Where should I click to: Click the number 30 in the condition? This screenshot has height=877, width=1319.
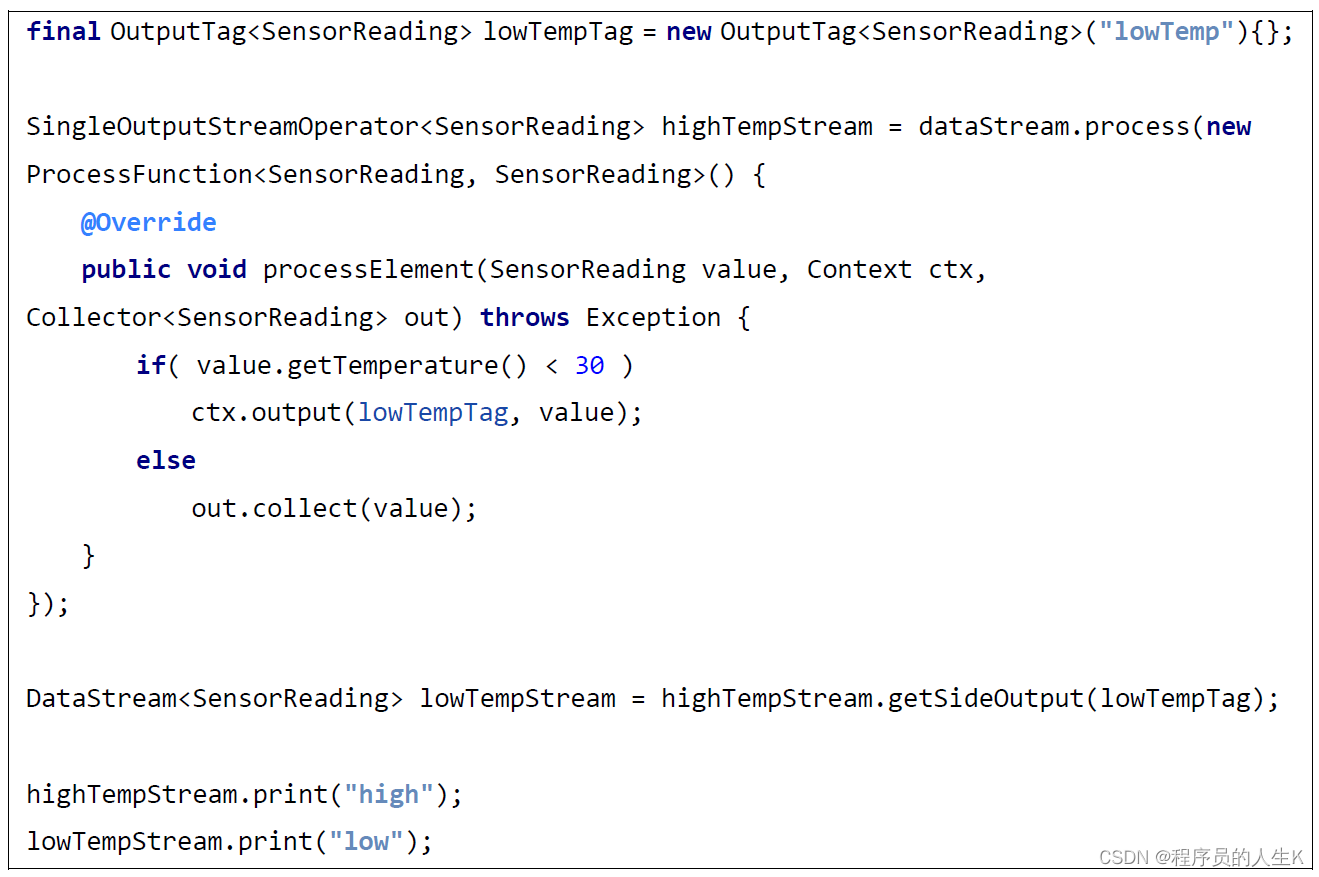click(589, 366)
